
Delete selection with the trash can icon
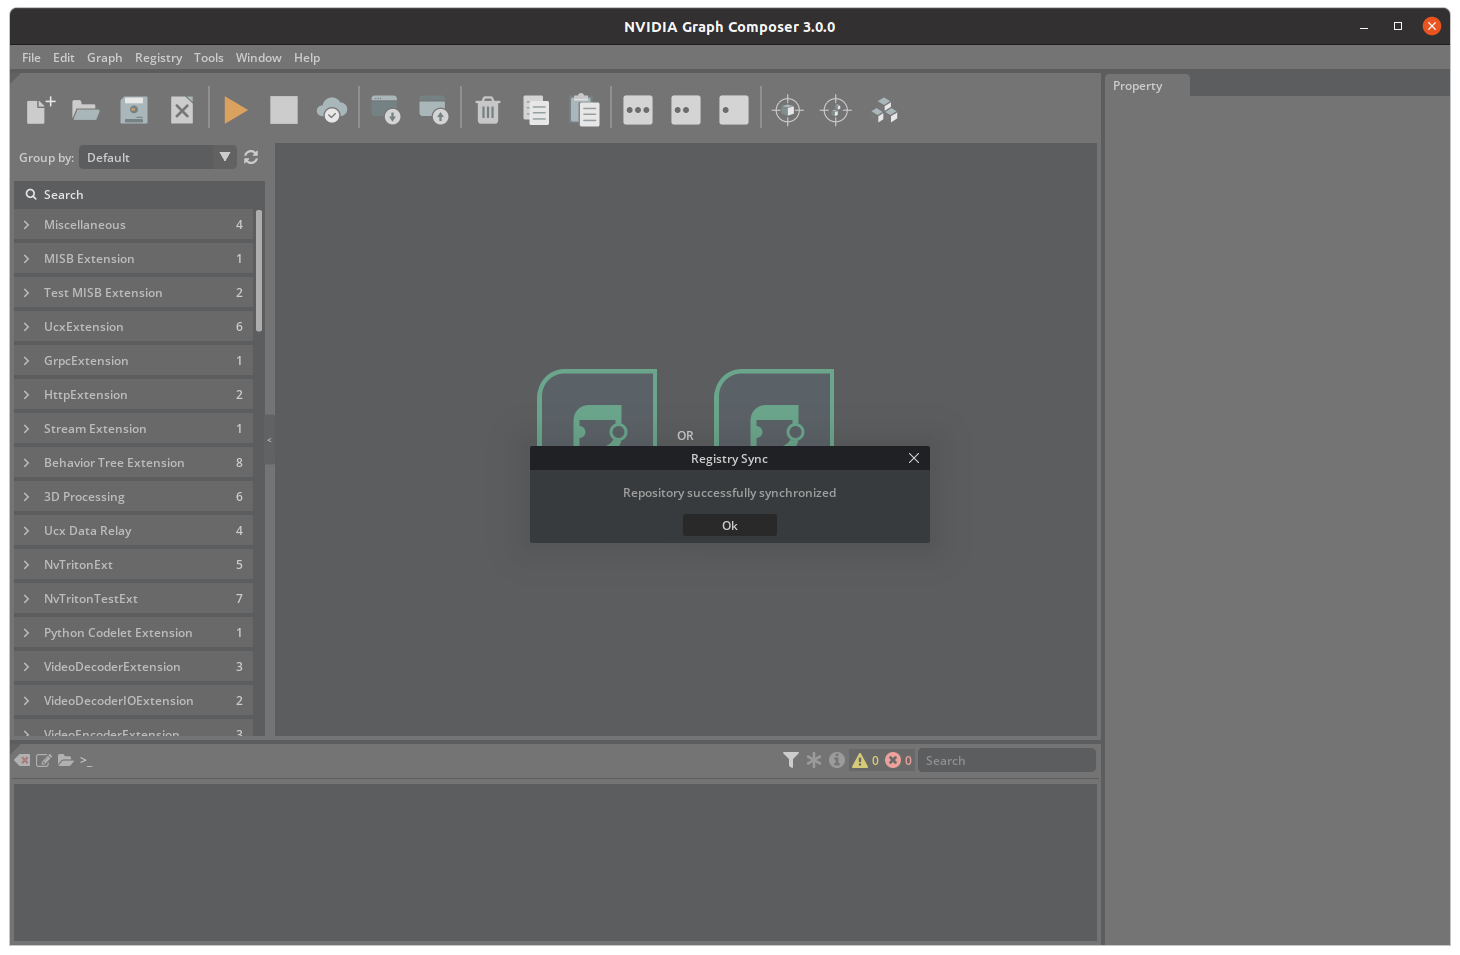[488, 110]
